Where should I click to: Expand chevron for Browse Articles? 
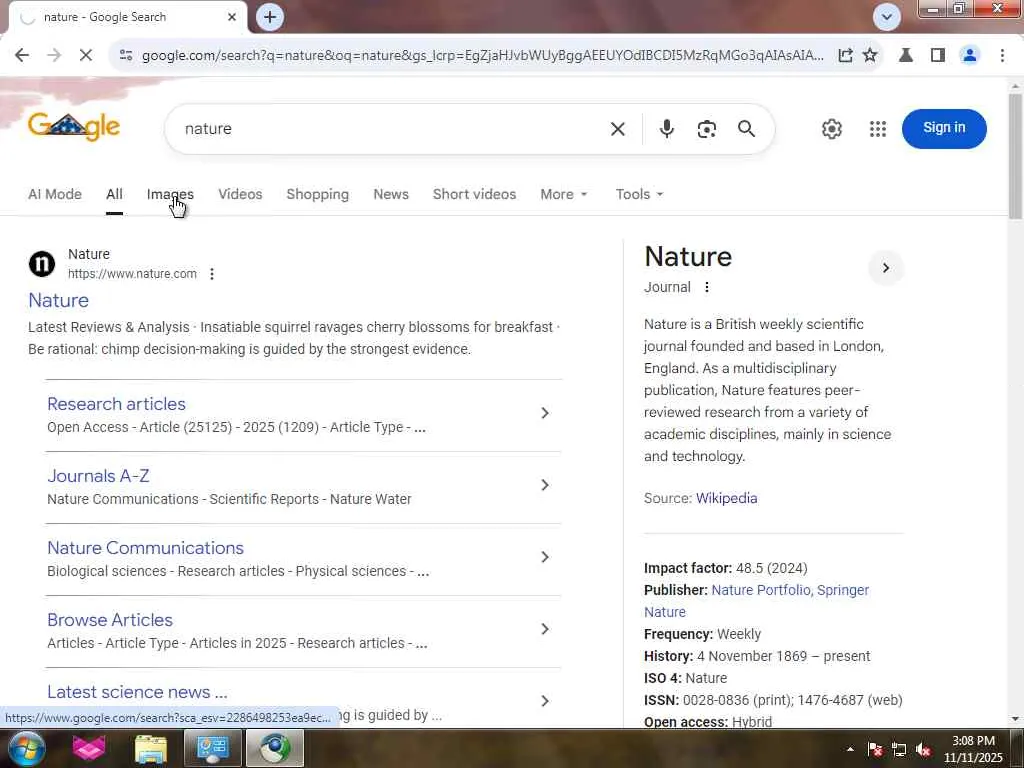point(545,628)
